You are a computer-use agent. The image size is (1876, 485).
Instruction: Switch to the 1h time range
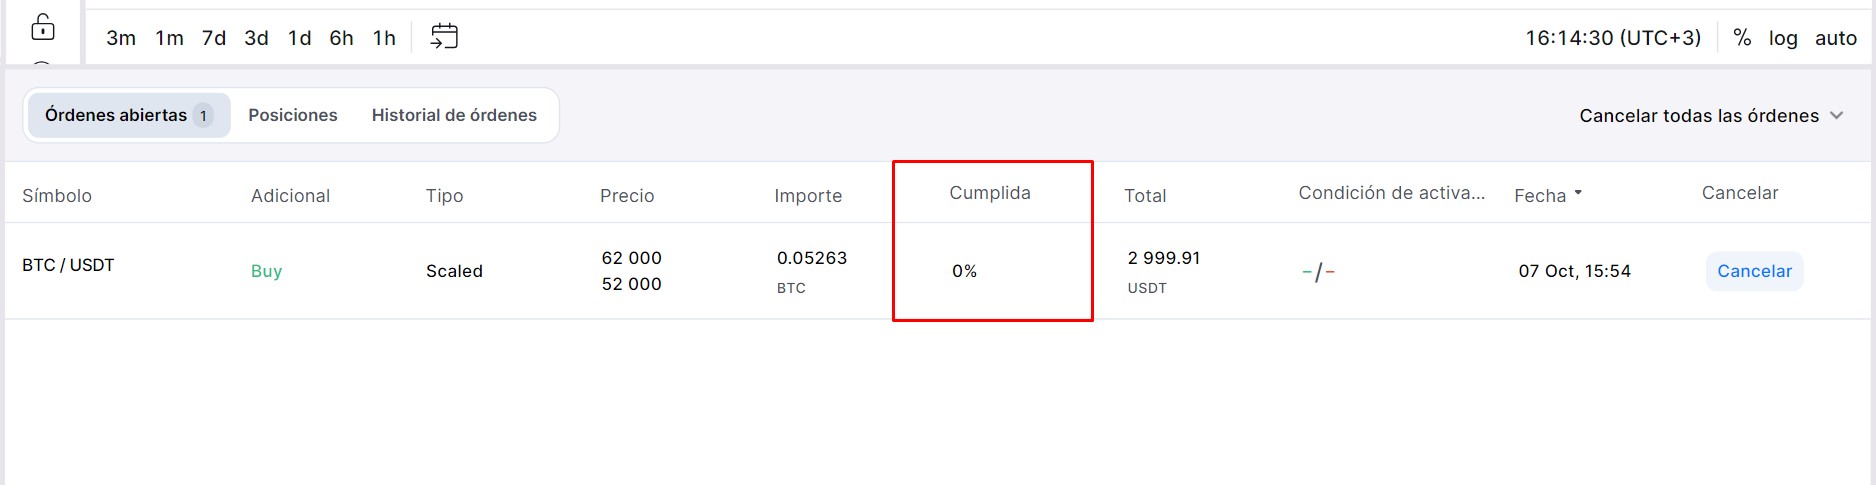(384, 38)
